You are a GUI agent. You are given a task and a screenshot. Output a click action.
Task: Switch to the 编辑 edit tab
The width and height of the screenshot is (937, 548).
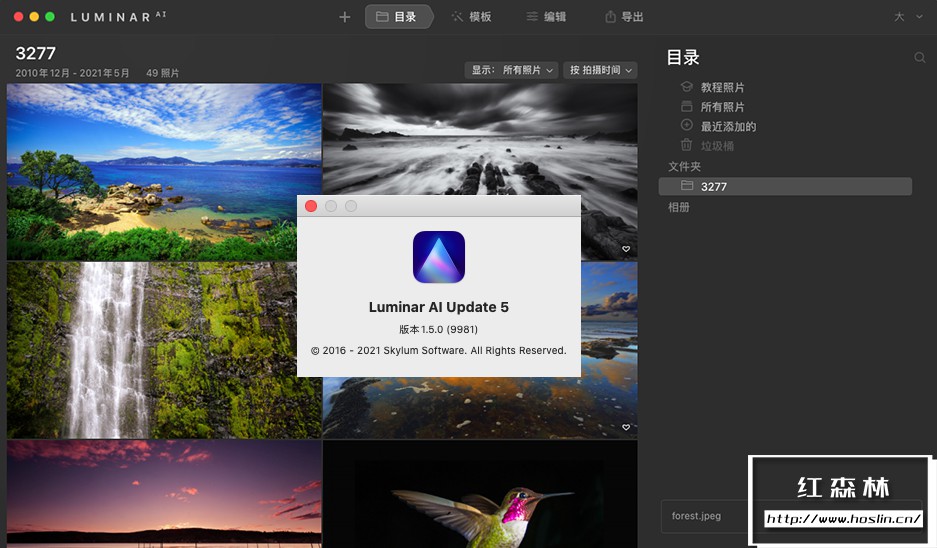tap(546, 17)
